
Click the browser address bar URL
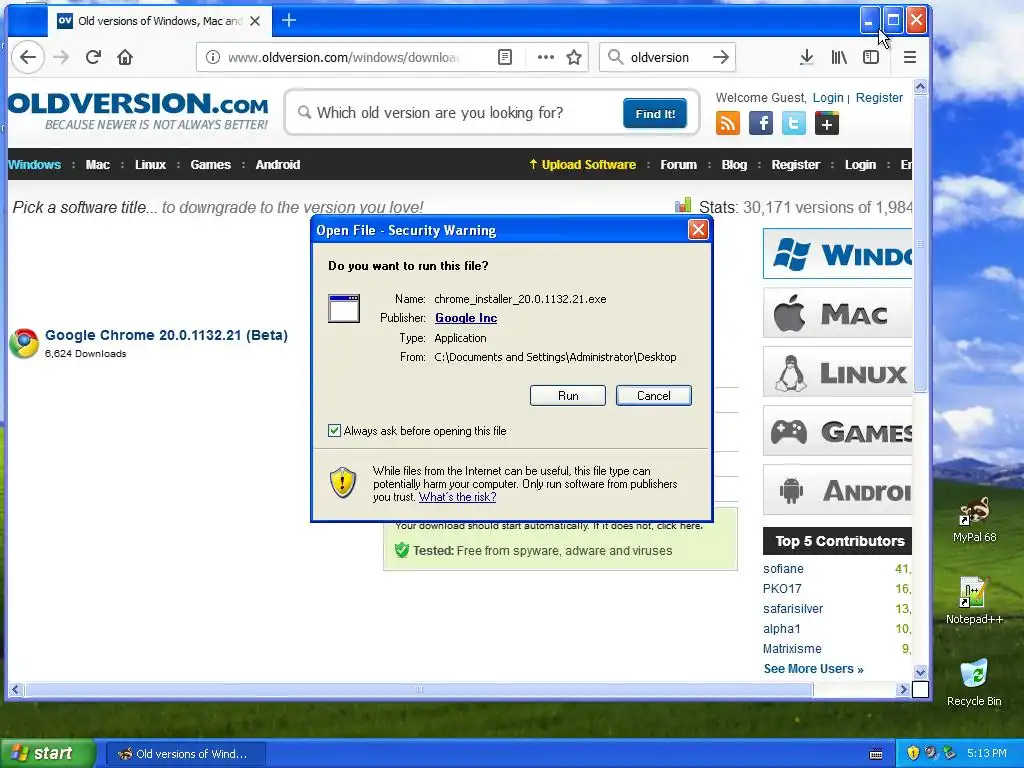pos(343,57)
